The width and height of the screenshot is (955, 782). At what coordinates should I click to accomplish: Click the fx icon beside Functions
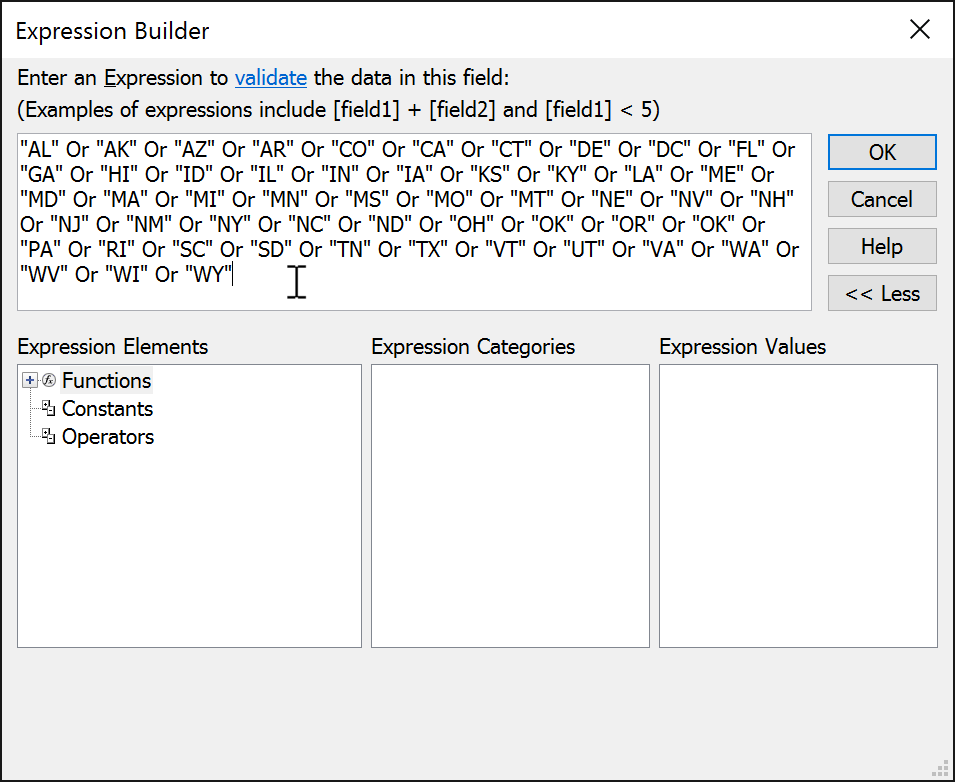(x=48, y=380)
